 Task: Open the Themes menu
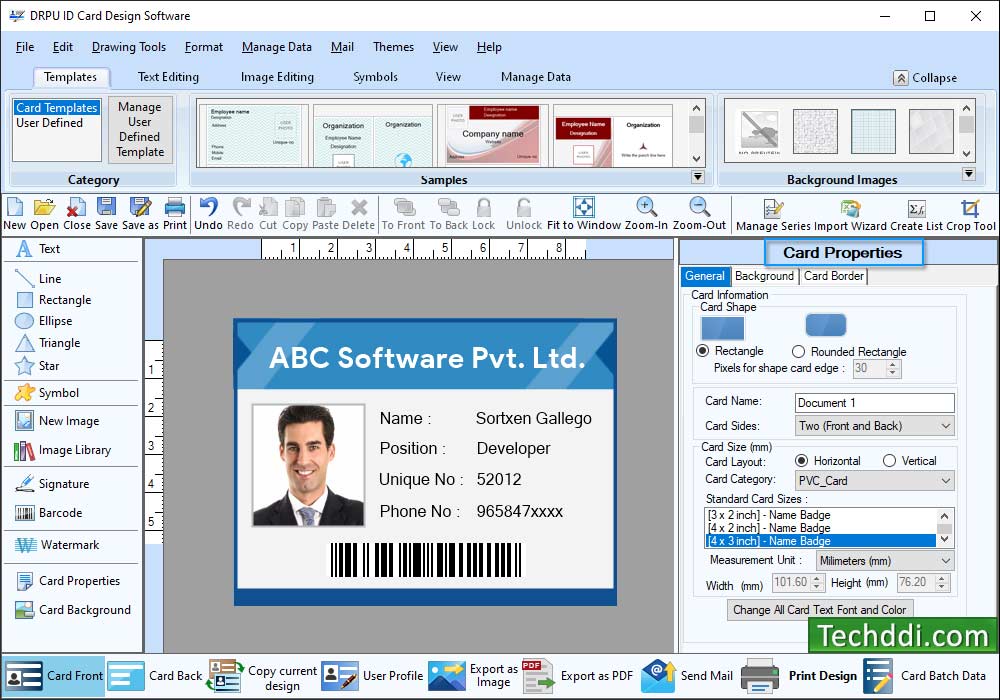point(393,47)
